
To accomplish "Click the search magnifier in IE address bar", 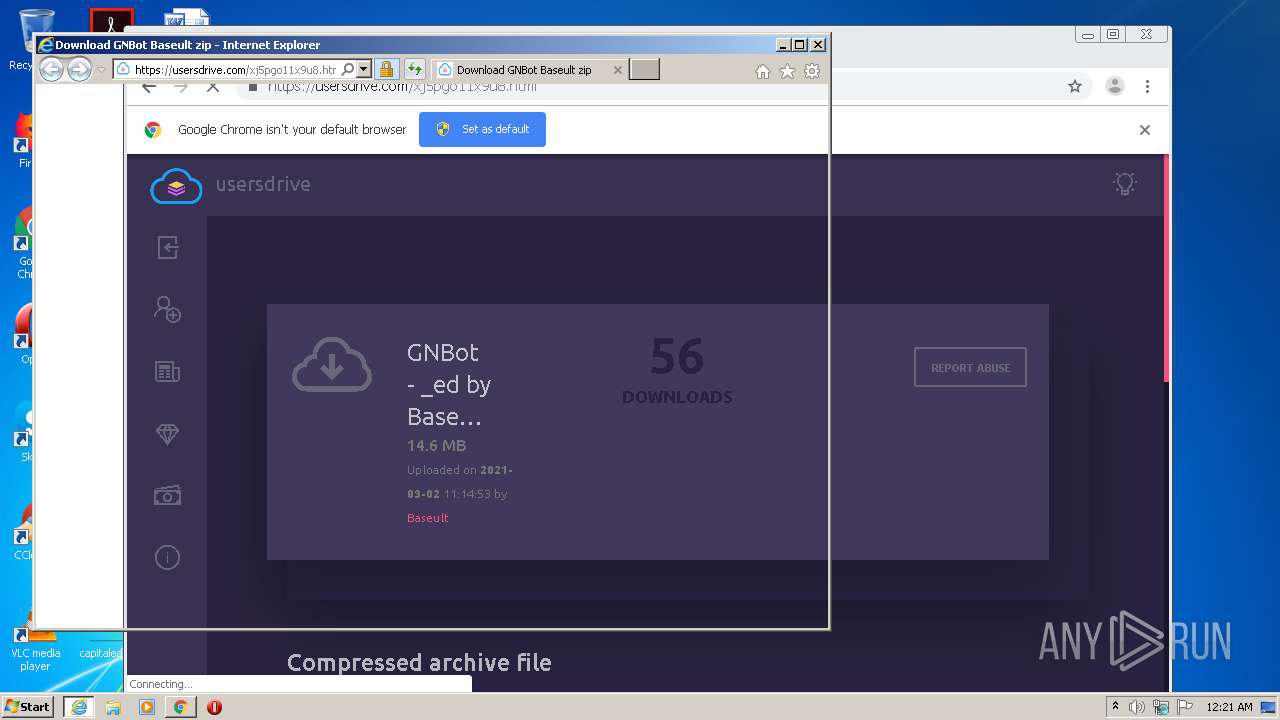I will [x=347, y=70].
